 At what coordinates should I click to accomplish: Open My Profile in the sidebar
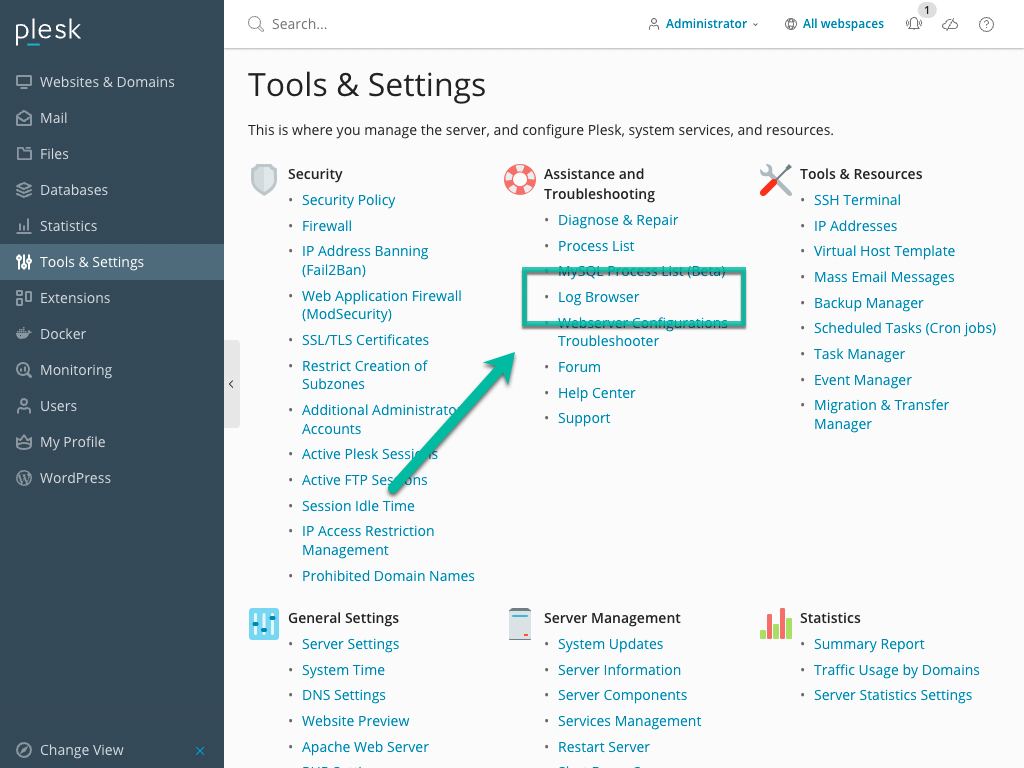112,442
